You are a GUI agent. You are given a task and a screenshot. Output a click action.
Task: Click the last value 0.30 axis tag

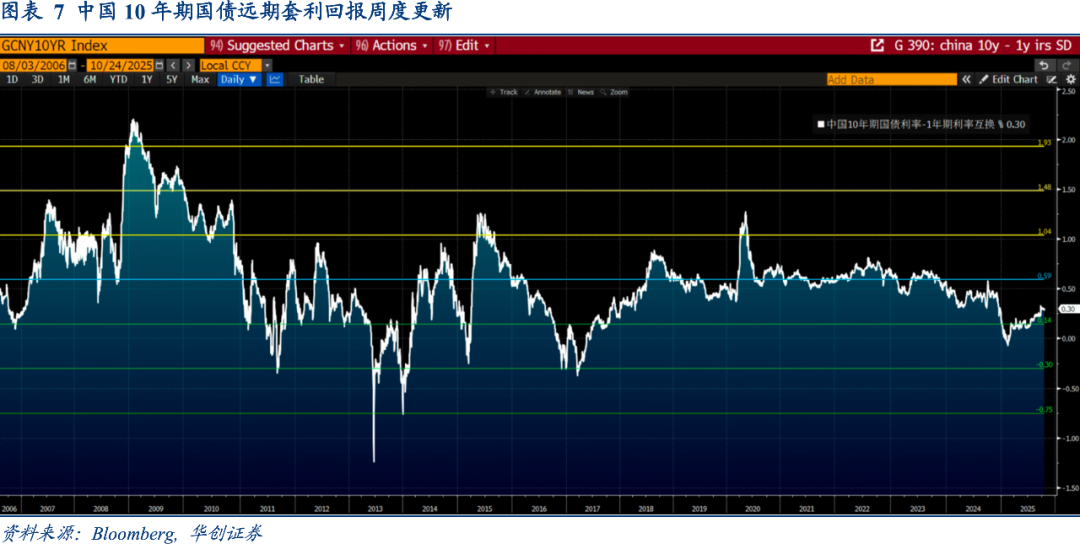coord(1068,308)
